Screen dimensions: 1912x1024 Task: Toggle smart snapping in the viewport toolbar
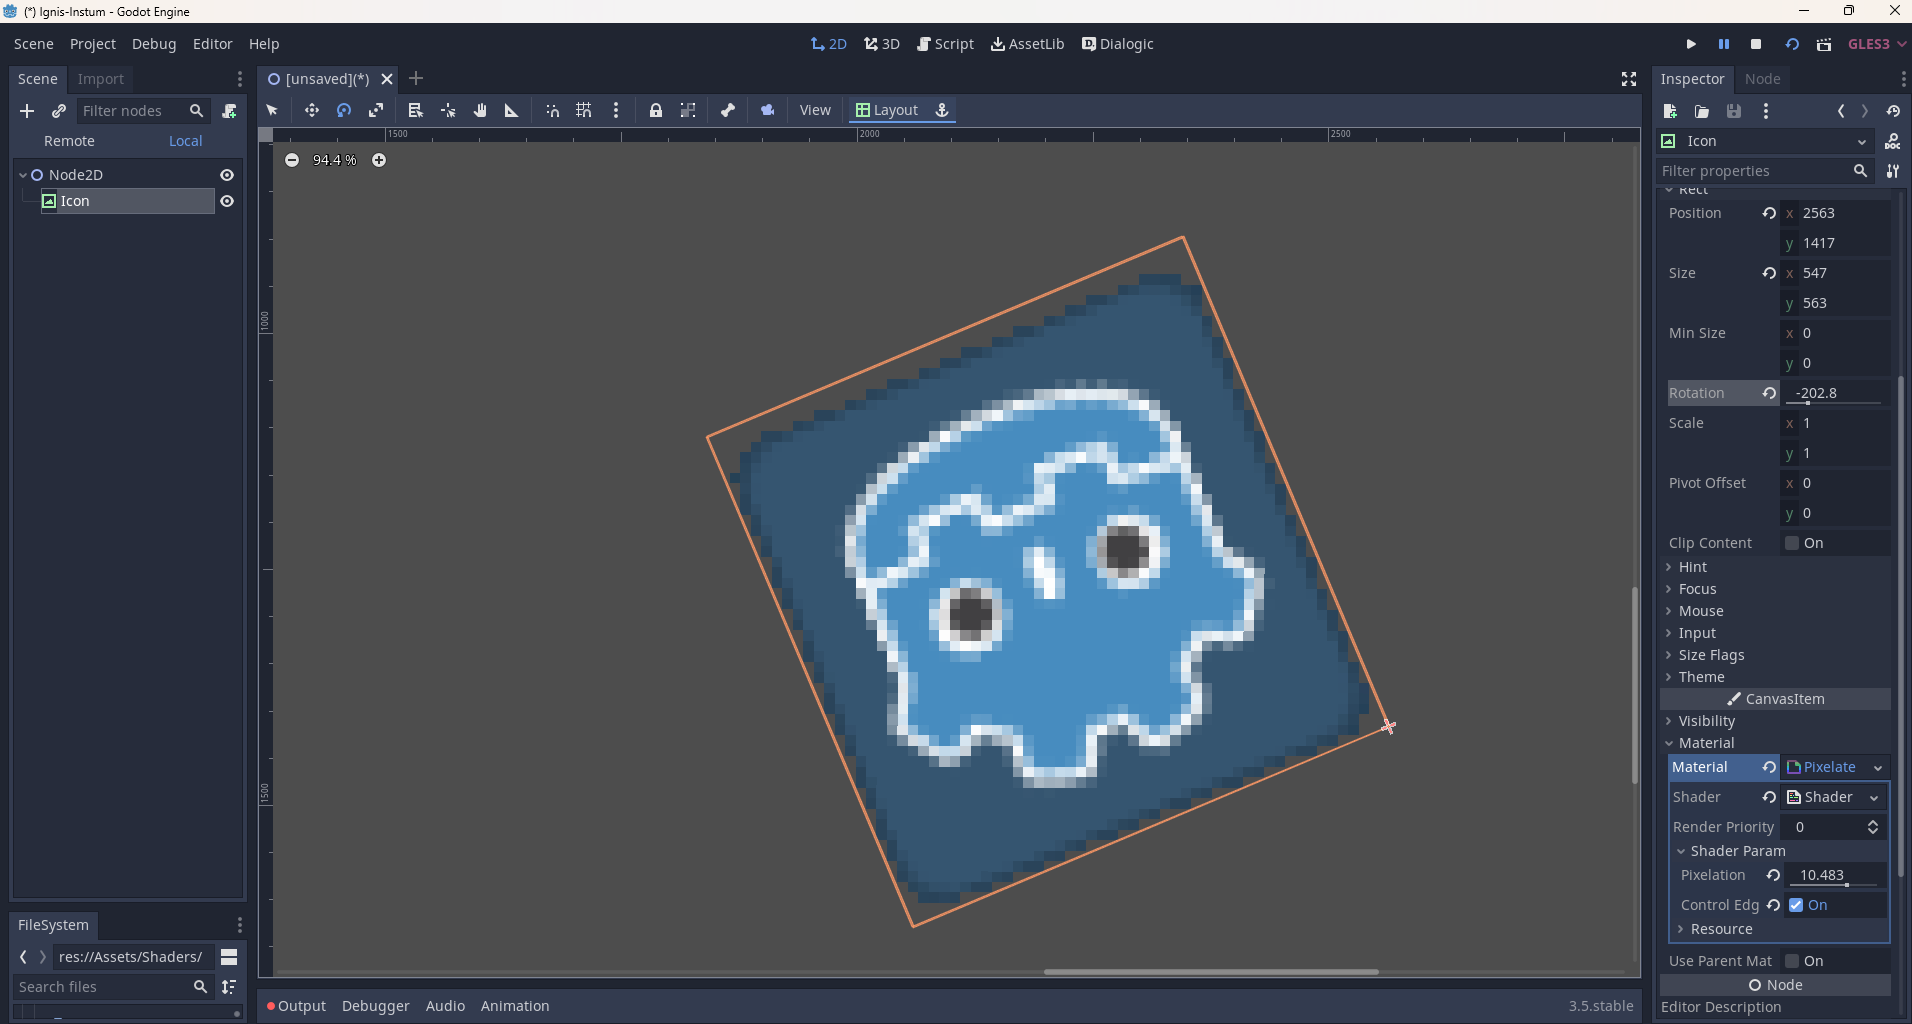tap(552, 110)
